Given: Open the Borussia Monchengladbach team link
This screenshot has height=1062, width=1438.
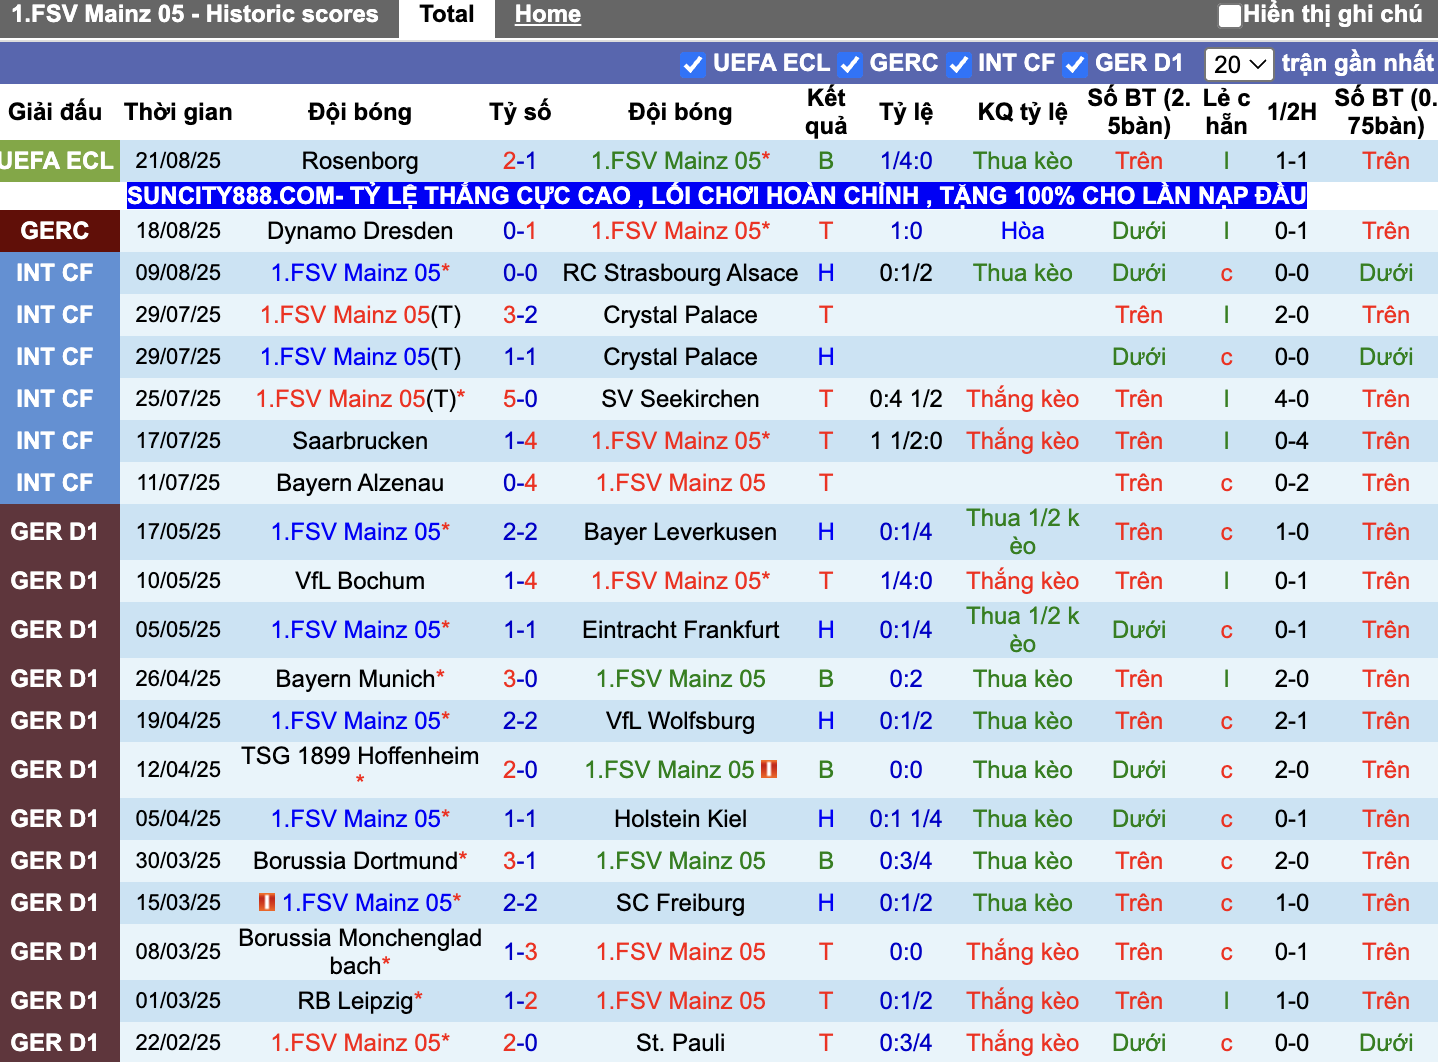Looking at the screenshot, I should (360, 952).
